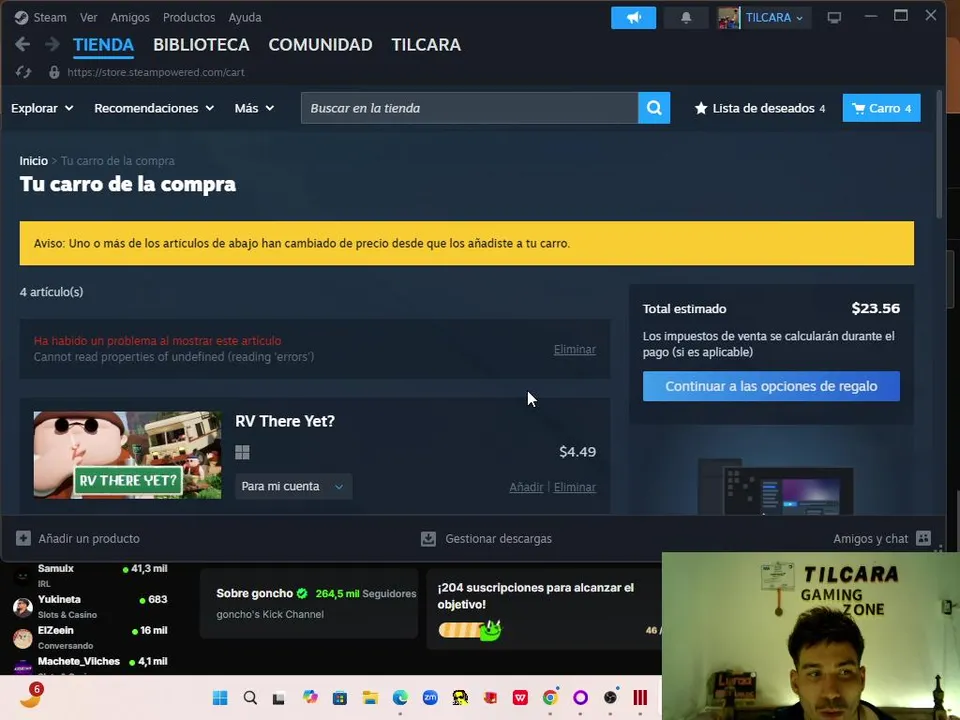Open the WPS Office taskbar icon
The width and height of the screenshot is (960, 720).
(x=520, y=697)
